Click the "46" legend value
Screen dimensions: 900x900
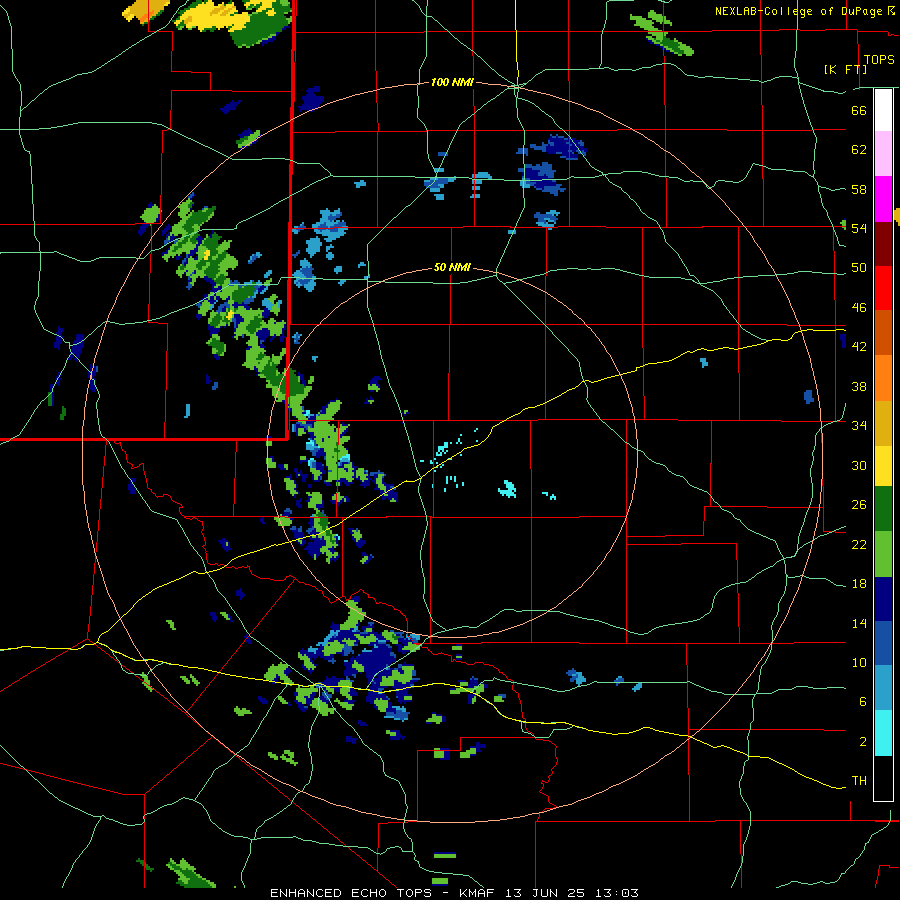pos(859,308)
